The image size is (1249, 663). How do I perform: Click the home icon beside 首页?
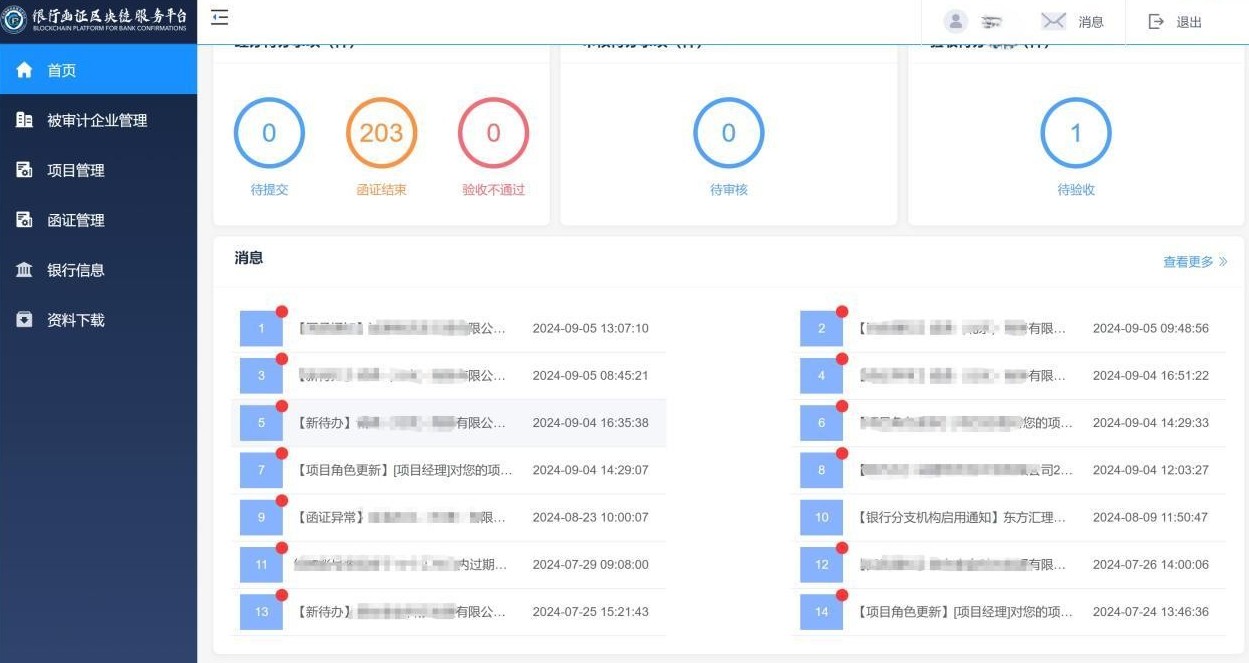click(25, 70)
